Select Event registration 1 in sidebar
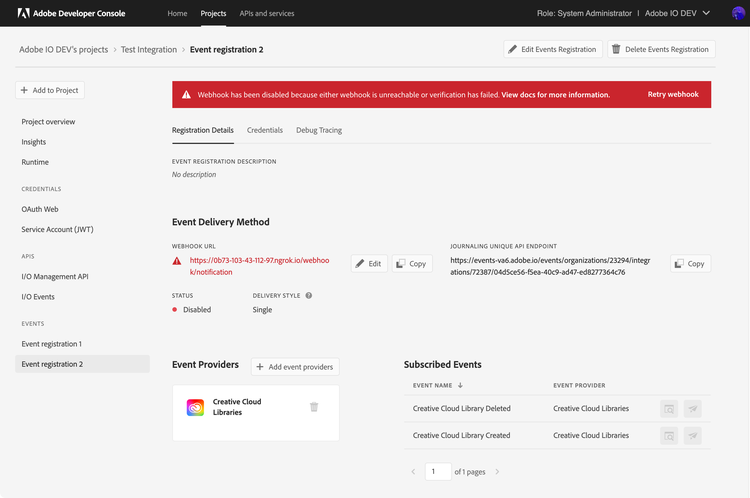Image resolution: width=750 pixels, height=498 pixels. 52,344
